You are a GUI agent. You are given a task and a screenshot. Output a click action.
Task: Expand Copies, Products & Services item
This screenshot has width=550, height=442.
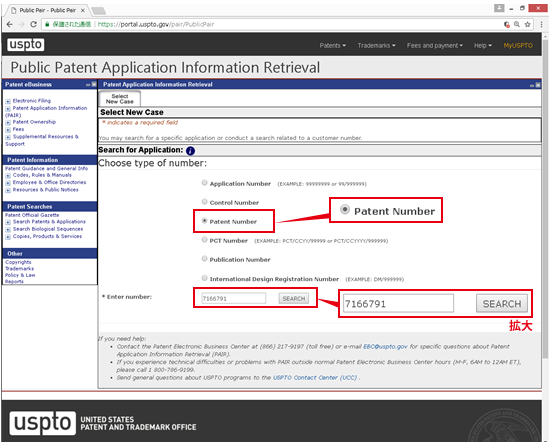point(8,237)
